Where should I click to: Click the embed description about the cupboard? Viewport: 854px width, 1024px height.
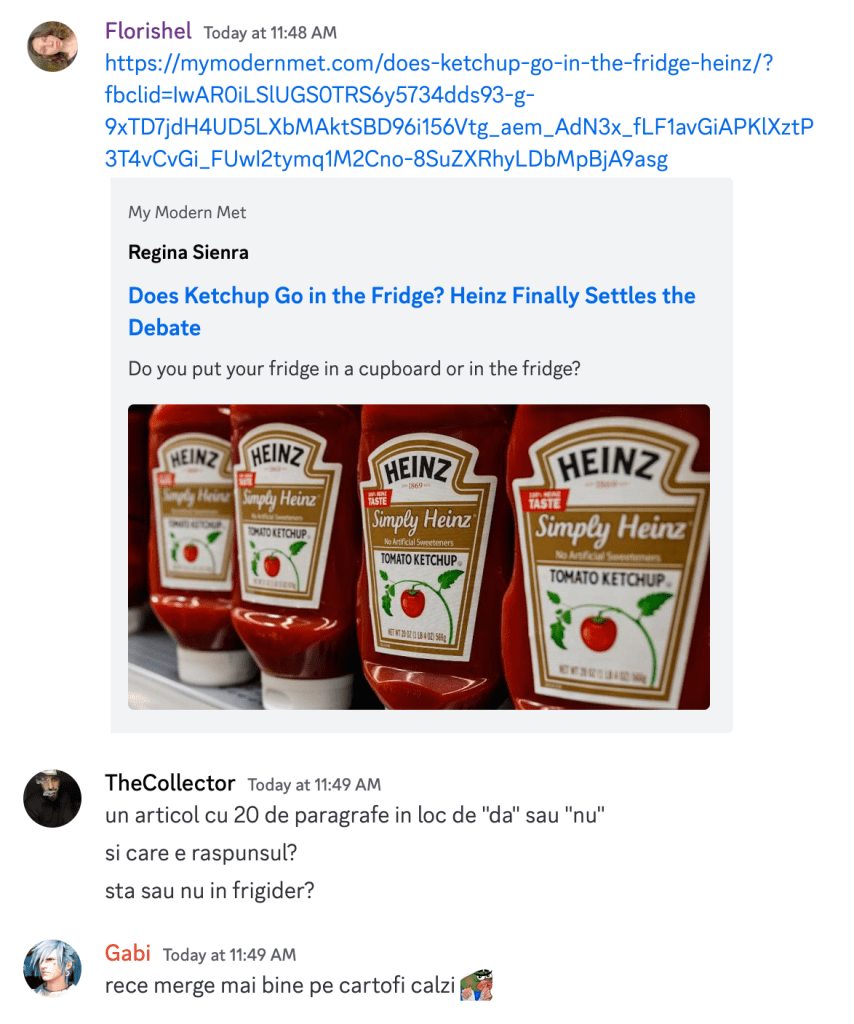click(354, 368)
